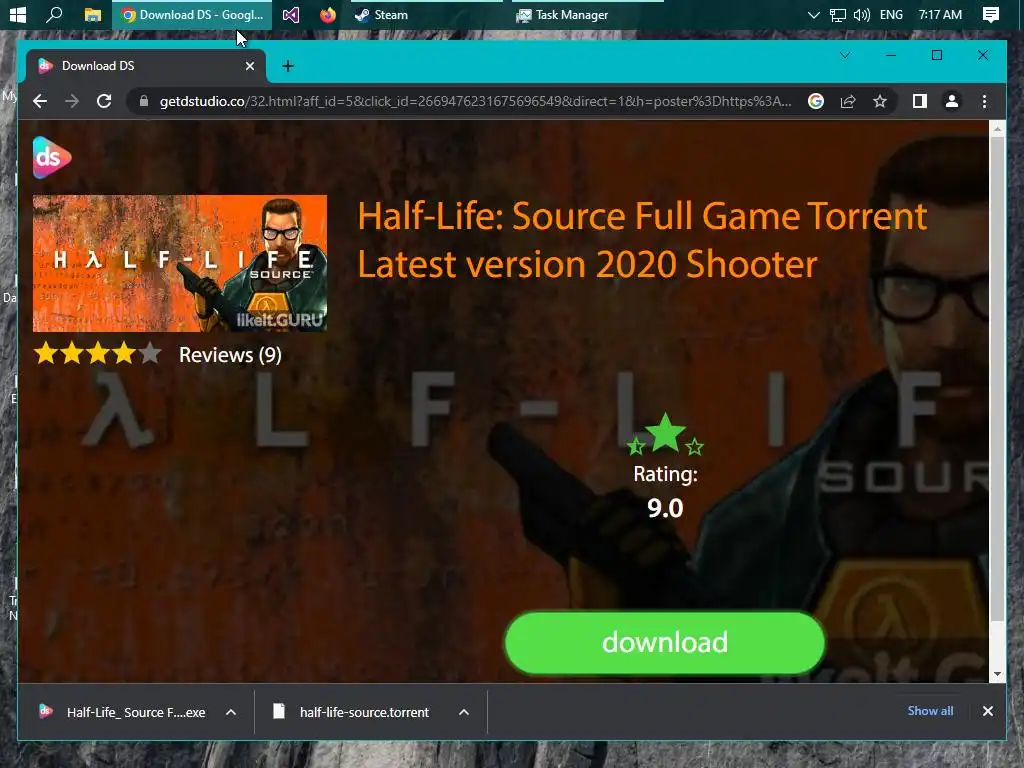
Task: Click the page vertical scrollbar
Action: (997, 380)
